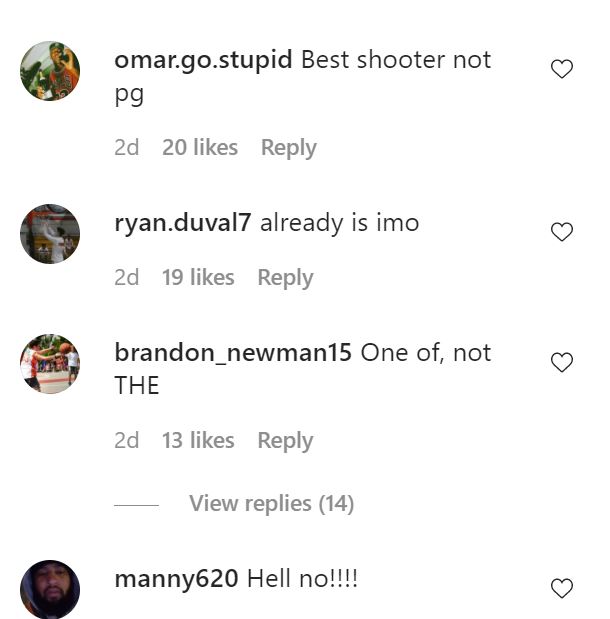
Task: Open username omar.go.stupid
Action: 203,60
